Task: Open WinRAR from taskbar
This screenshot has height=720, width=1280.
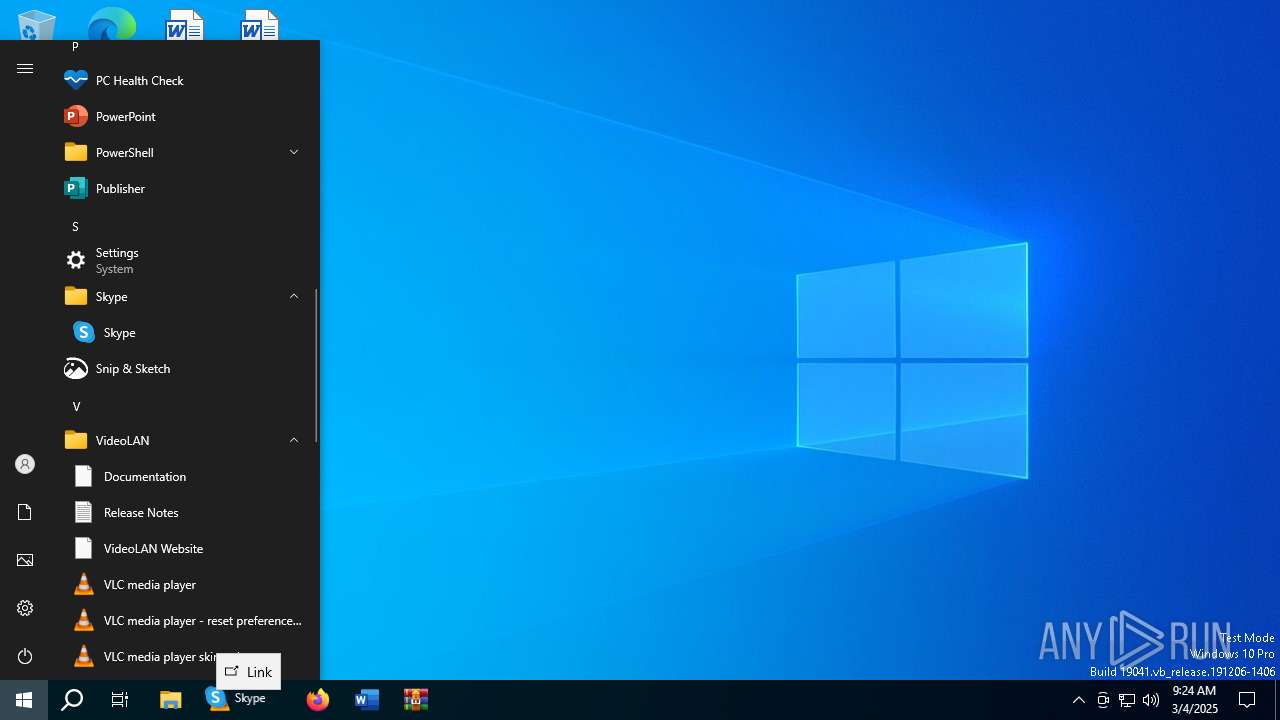Action: tap(416, 700)
